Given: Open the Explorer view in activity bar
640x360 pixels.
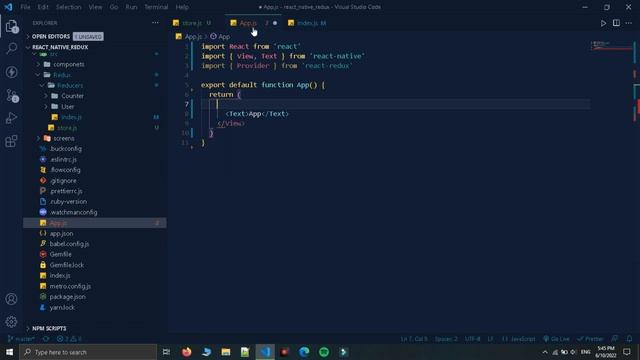Looking at the screenshot, I should click(x=11, y=26).
